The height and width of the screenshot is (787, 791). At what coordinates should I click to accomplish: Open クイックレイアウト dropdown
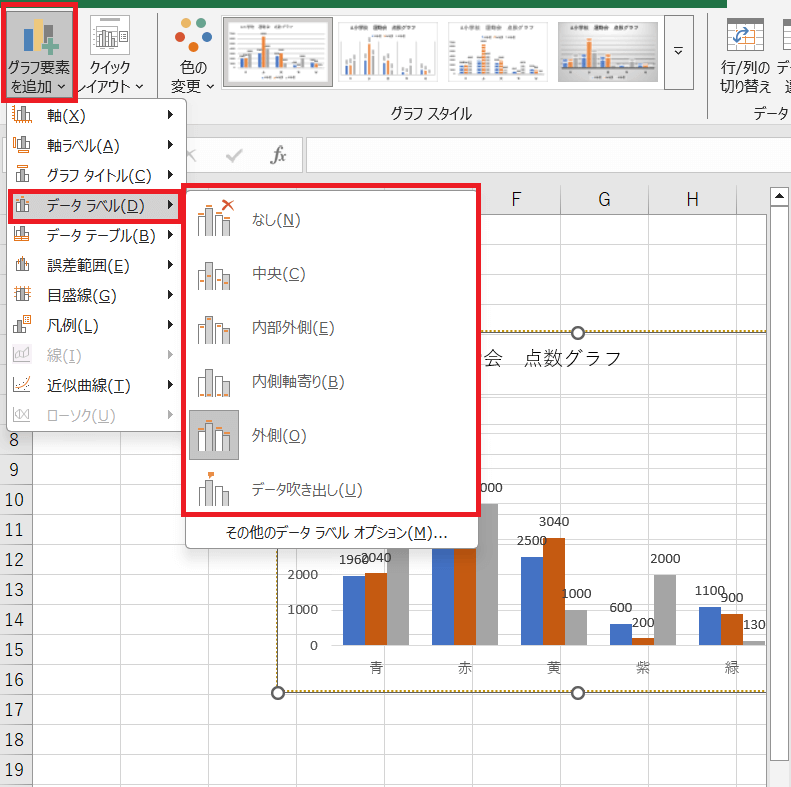point(109,53)
